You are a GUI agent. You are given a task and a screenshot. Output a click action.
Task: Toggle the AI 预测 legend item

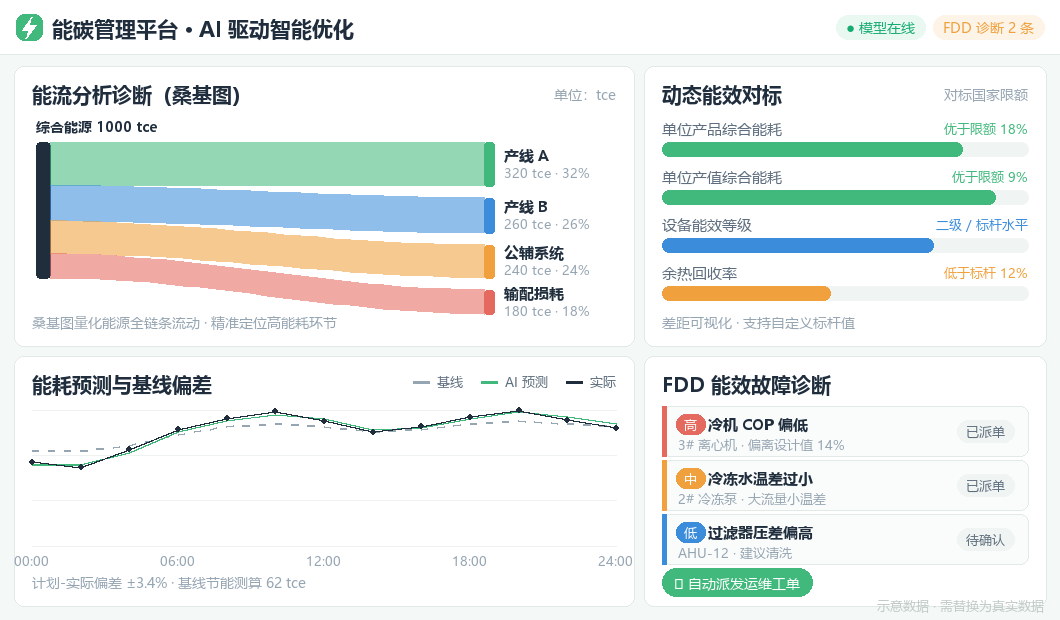(514, 383)
